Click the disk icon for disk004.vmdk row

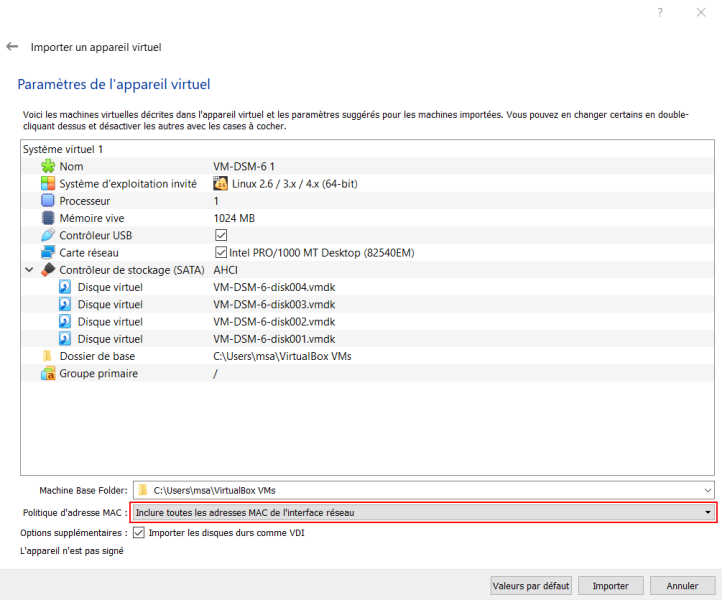click(x=65, y=287)
